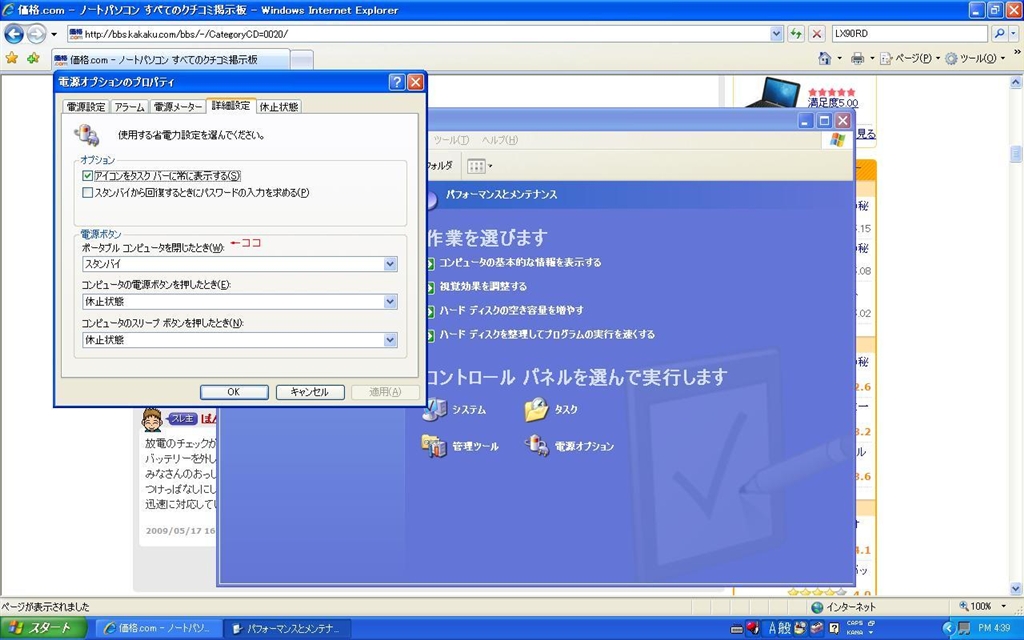Open 管理ツール icon in Control Panel window
1024x640 pixels.
pos(460,447)
